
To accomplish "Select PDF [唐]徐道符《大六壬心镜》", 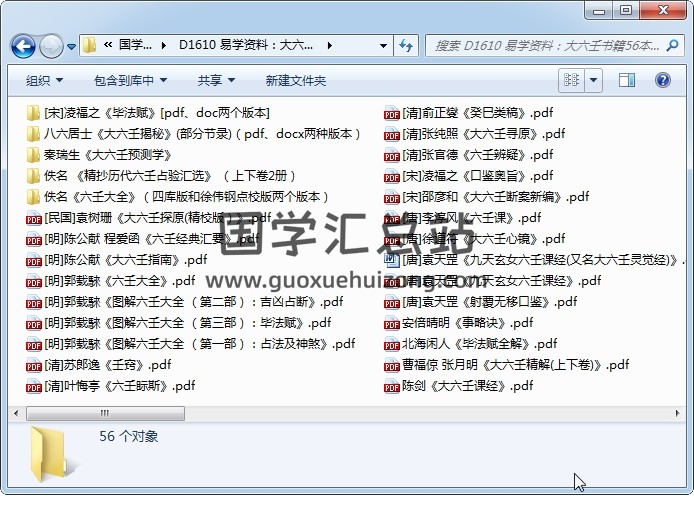I will [474, 239].
